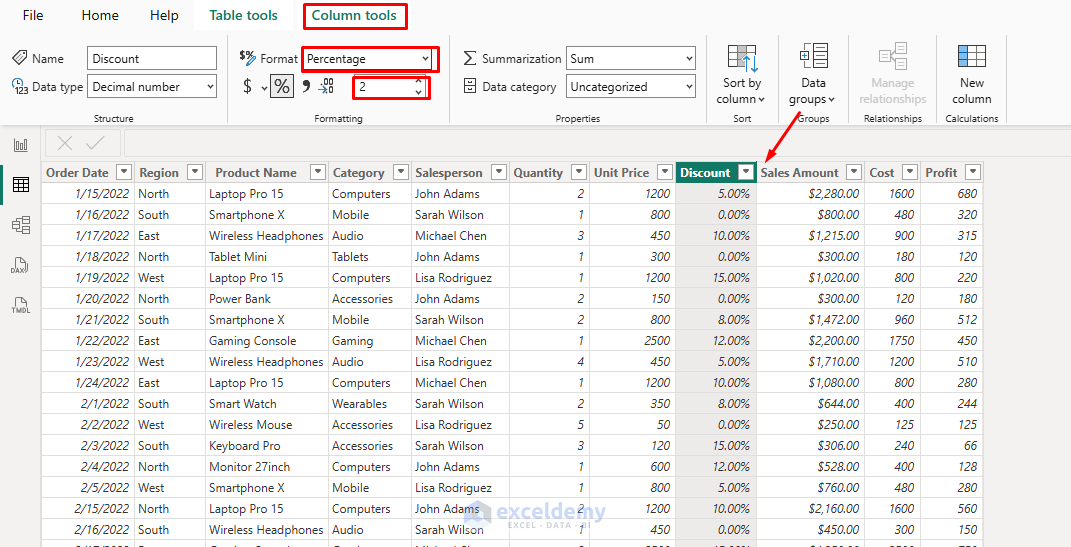The width and height of the screenshot is (1071, 547).
Task: Click cell with date 1/15/2022
Action: click(x=88, y=194)
